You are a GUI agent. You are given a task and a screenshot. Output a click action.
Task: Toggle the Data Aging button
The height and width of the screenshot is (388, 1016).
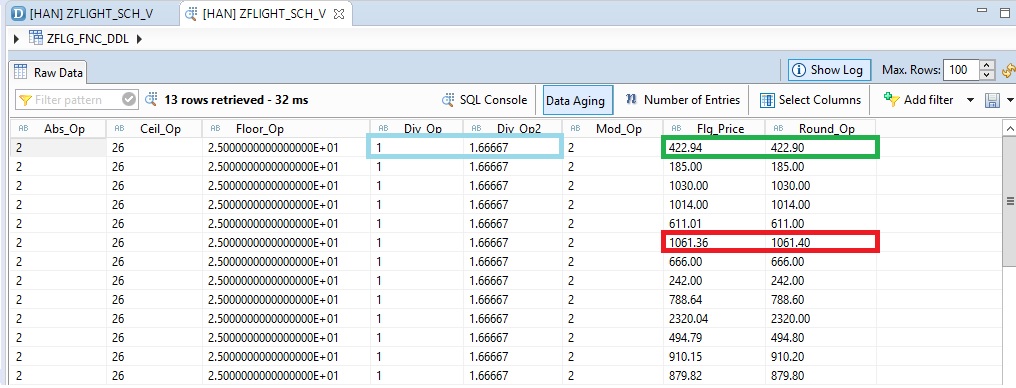point(575,100)
